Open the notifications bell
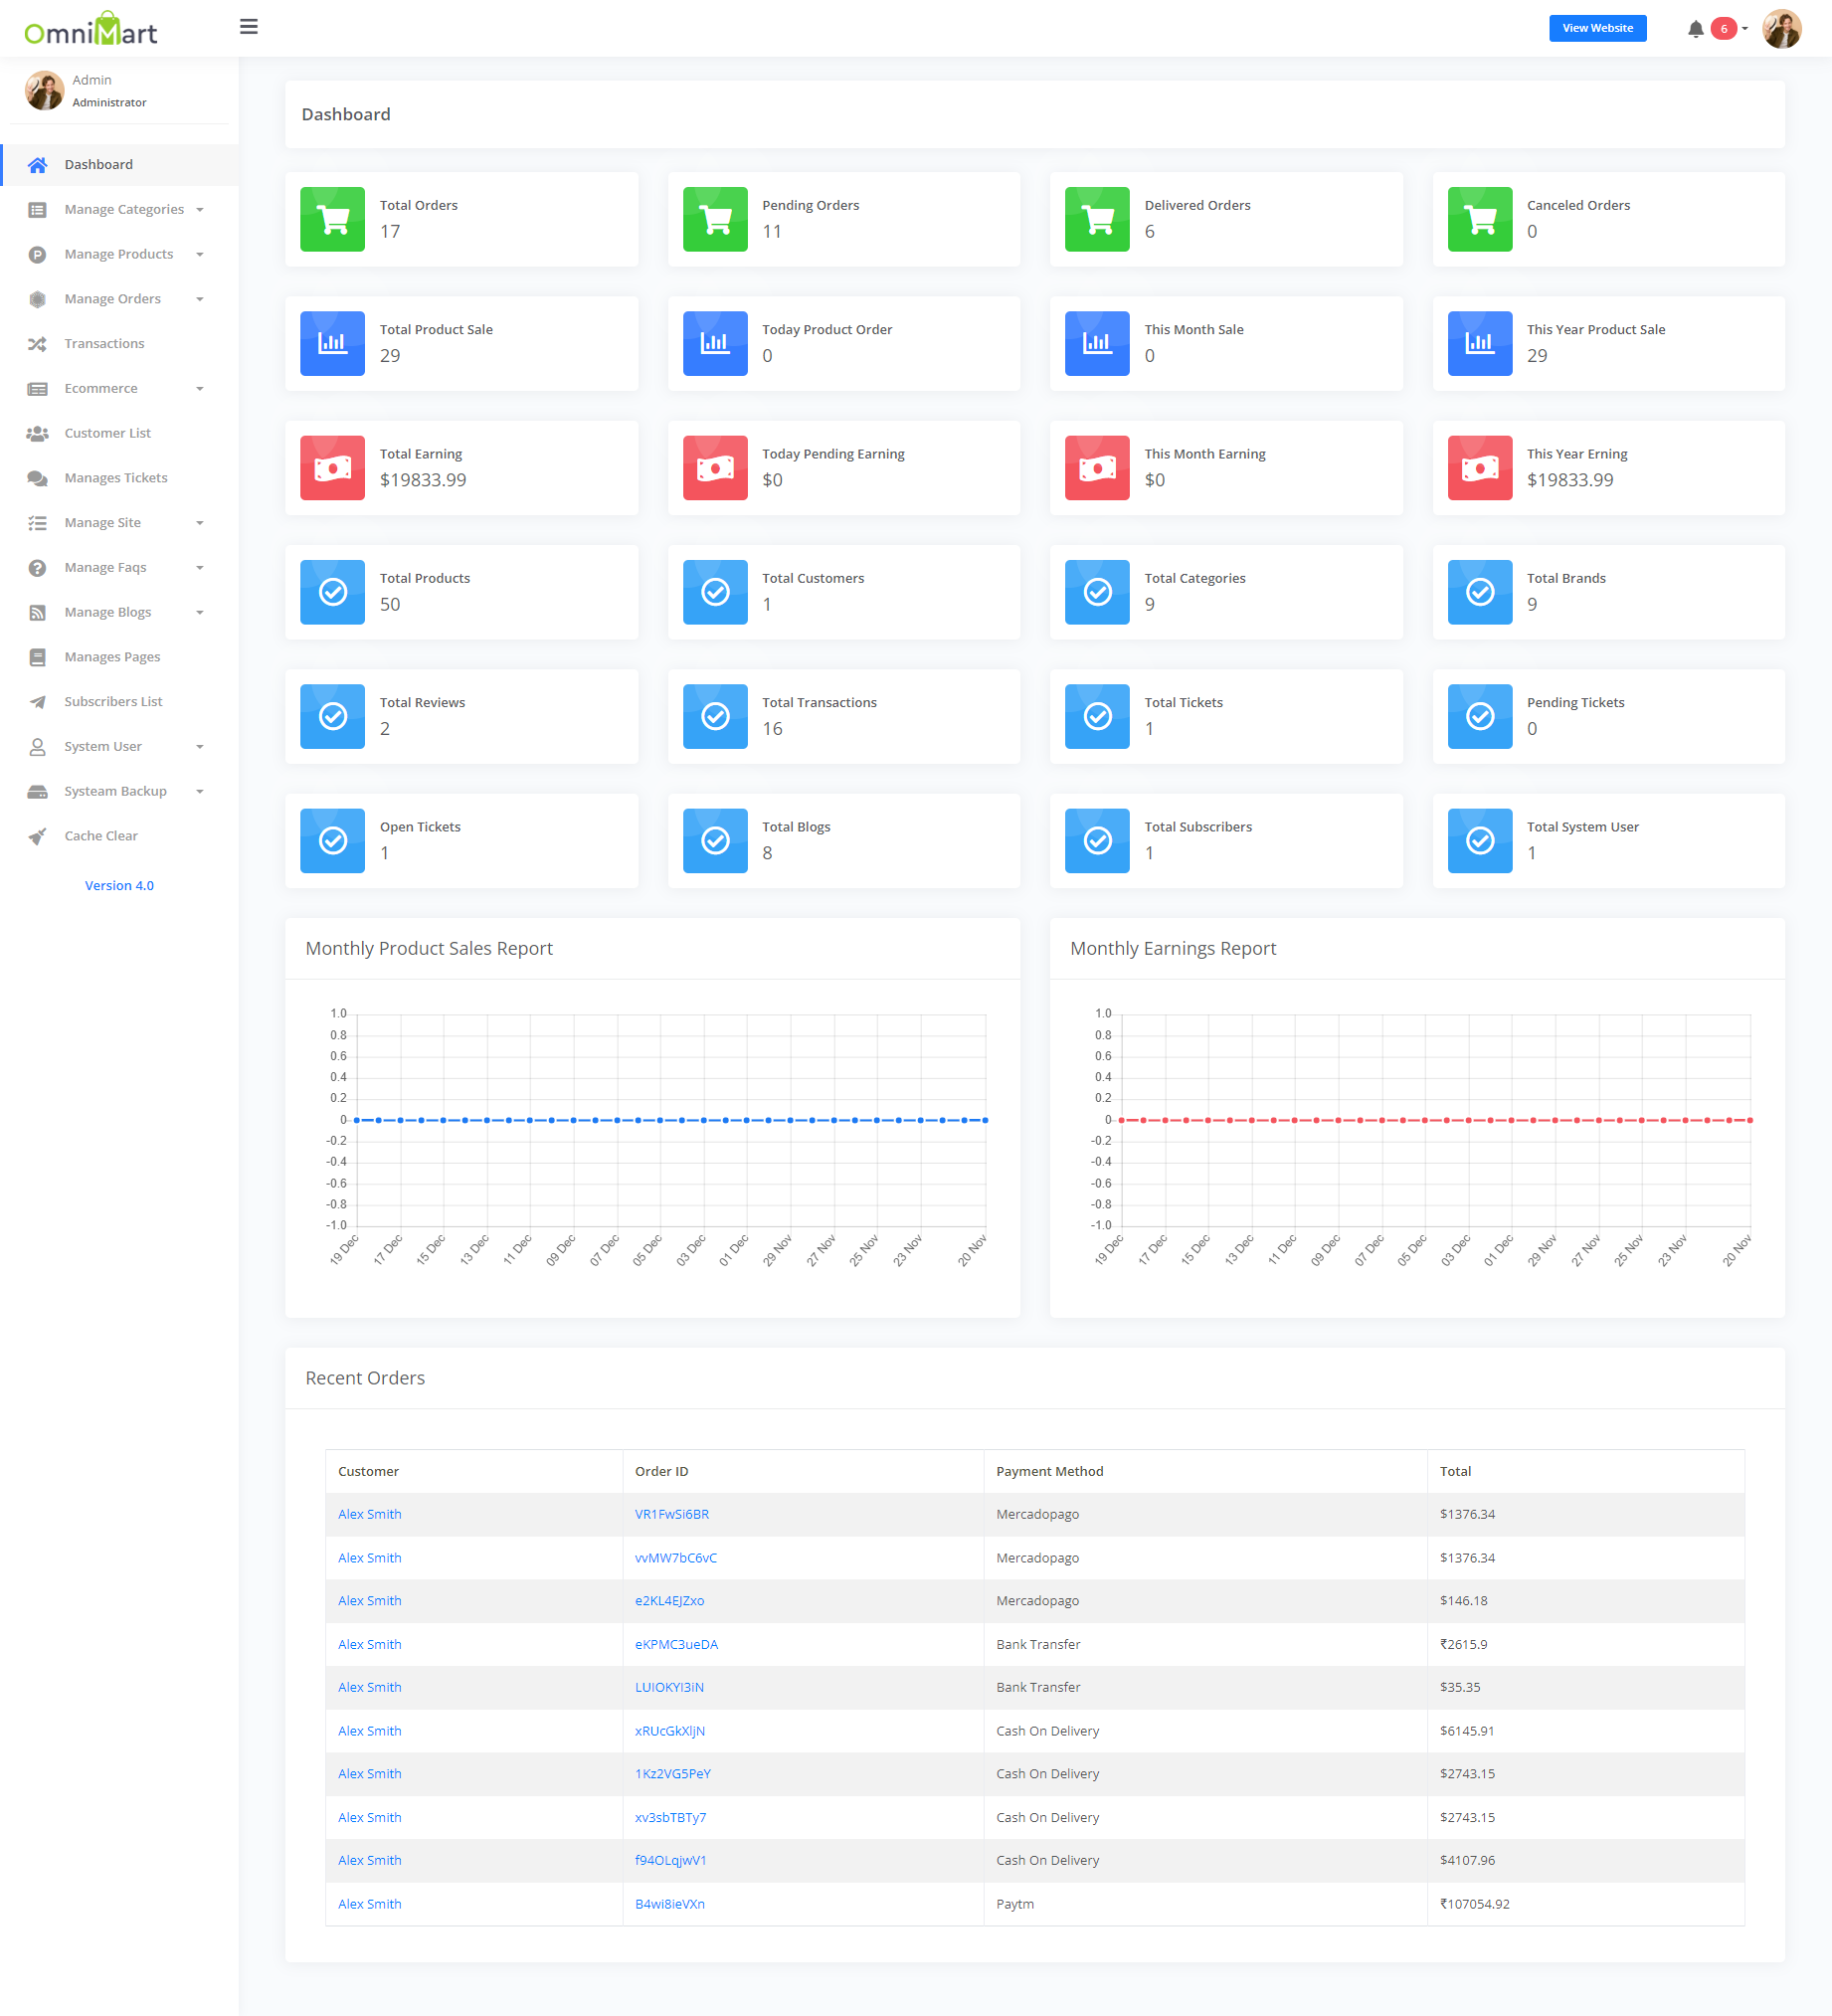Image resolution: width=1832 pixels, height=2016 pixels. [x=1695, y=29]
